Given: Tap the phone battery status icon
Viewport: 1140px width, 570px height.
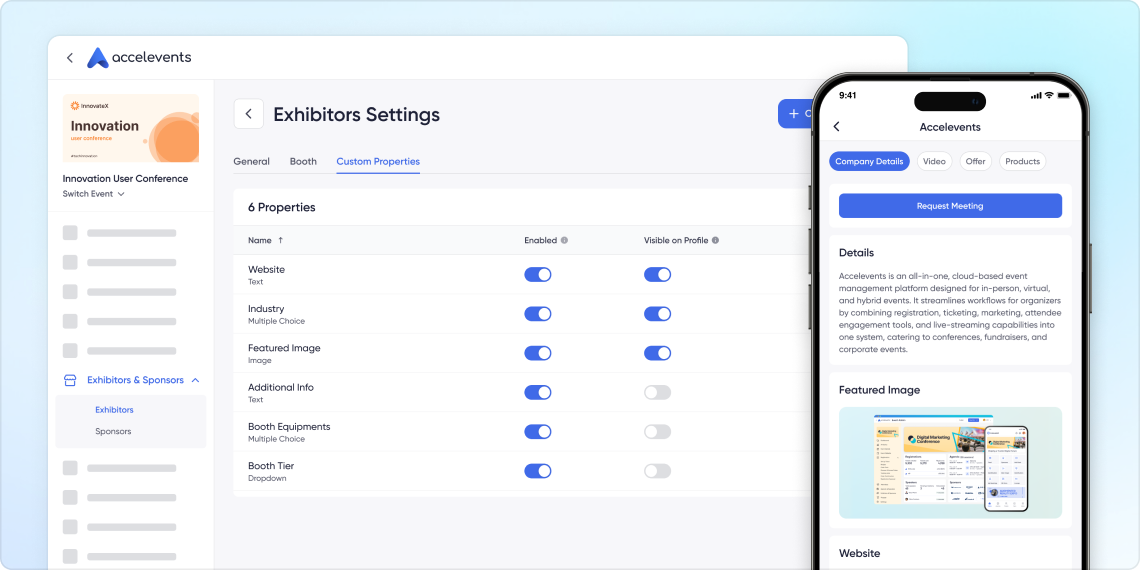Looking at the screenshot, I should pyautogui.click(x=1064, y=95).
